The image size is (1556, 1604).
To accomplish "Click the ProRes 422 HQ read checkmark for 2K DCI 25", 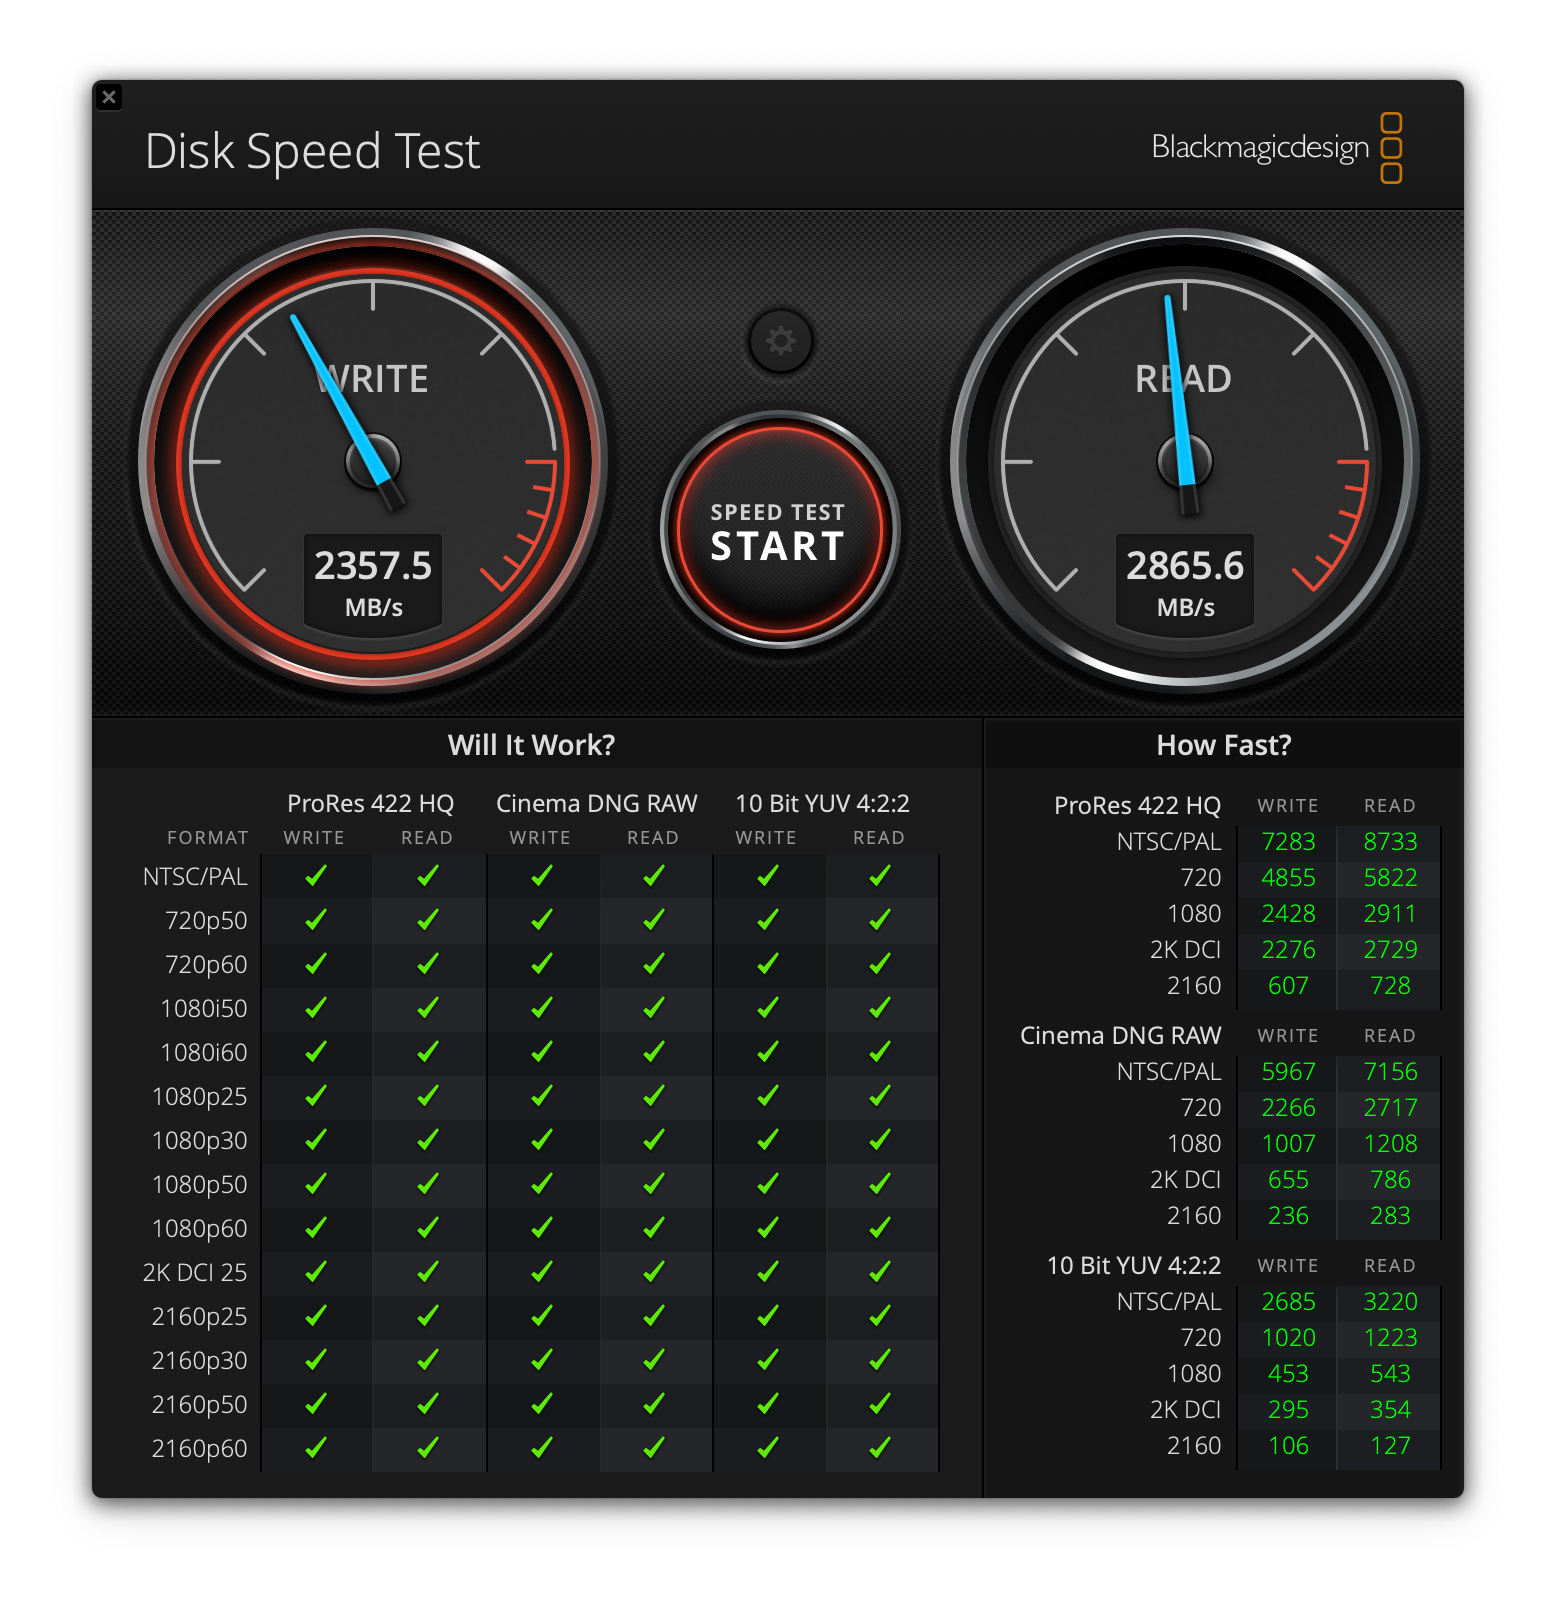I will coord(428,1272).
